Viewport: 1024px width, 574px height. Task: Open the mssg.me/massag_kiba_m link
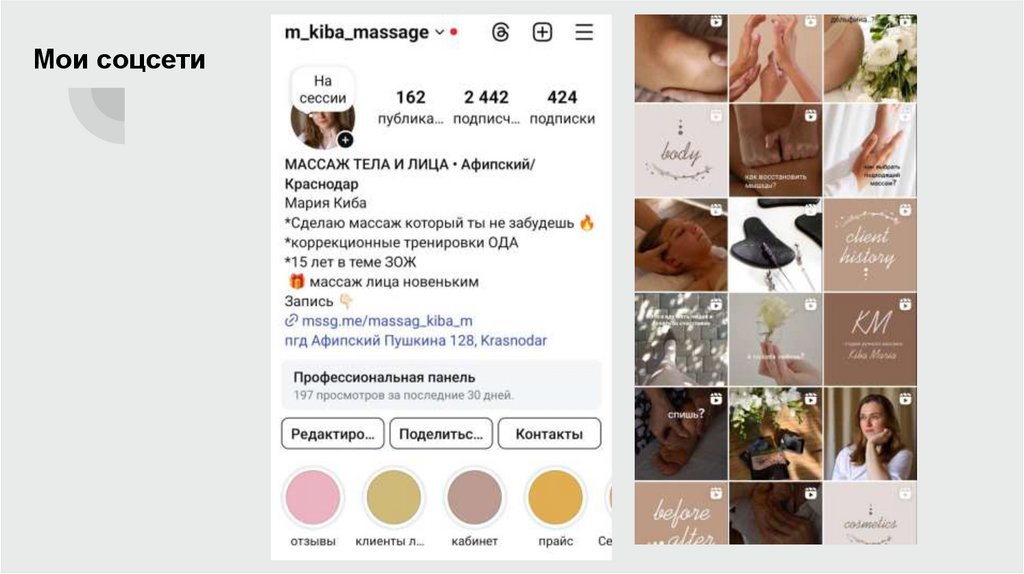387,321
